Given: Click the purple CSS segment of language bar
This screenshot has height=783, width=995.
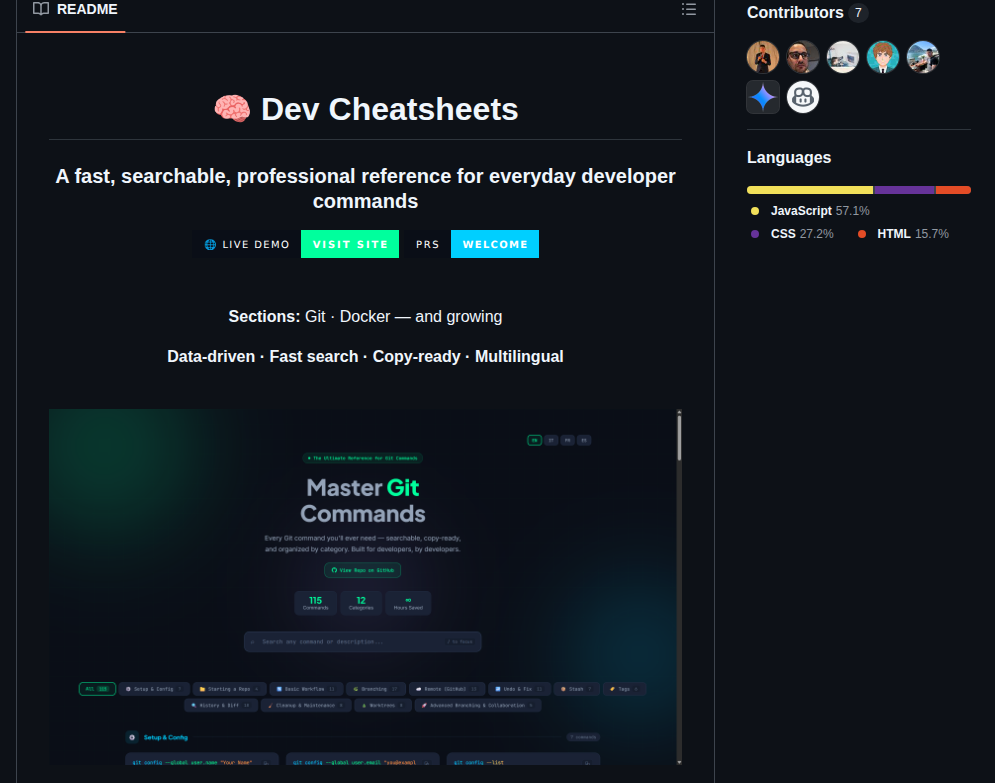Looking at the screenshot, I should 904,190.
